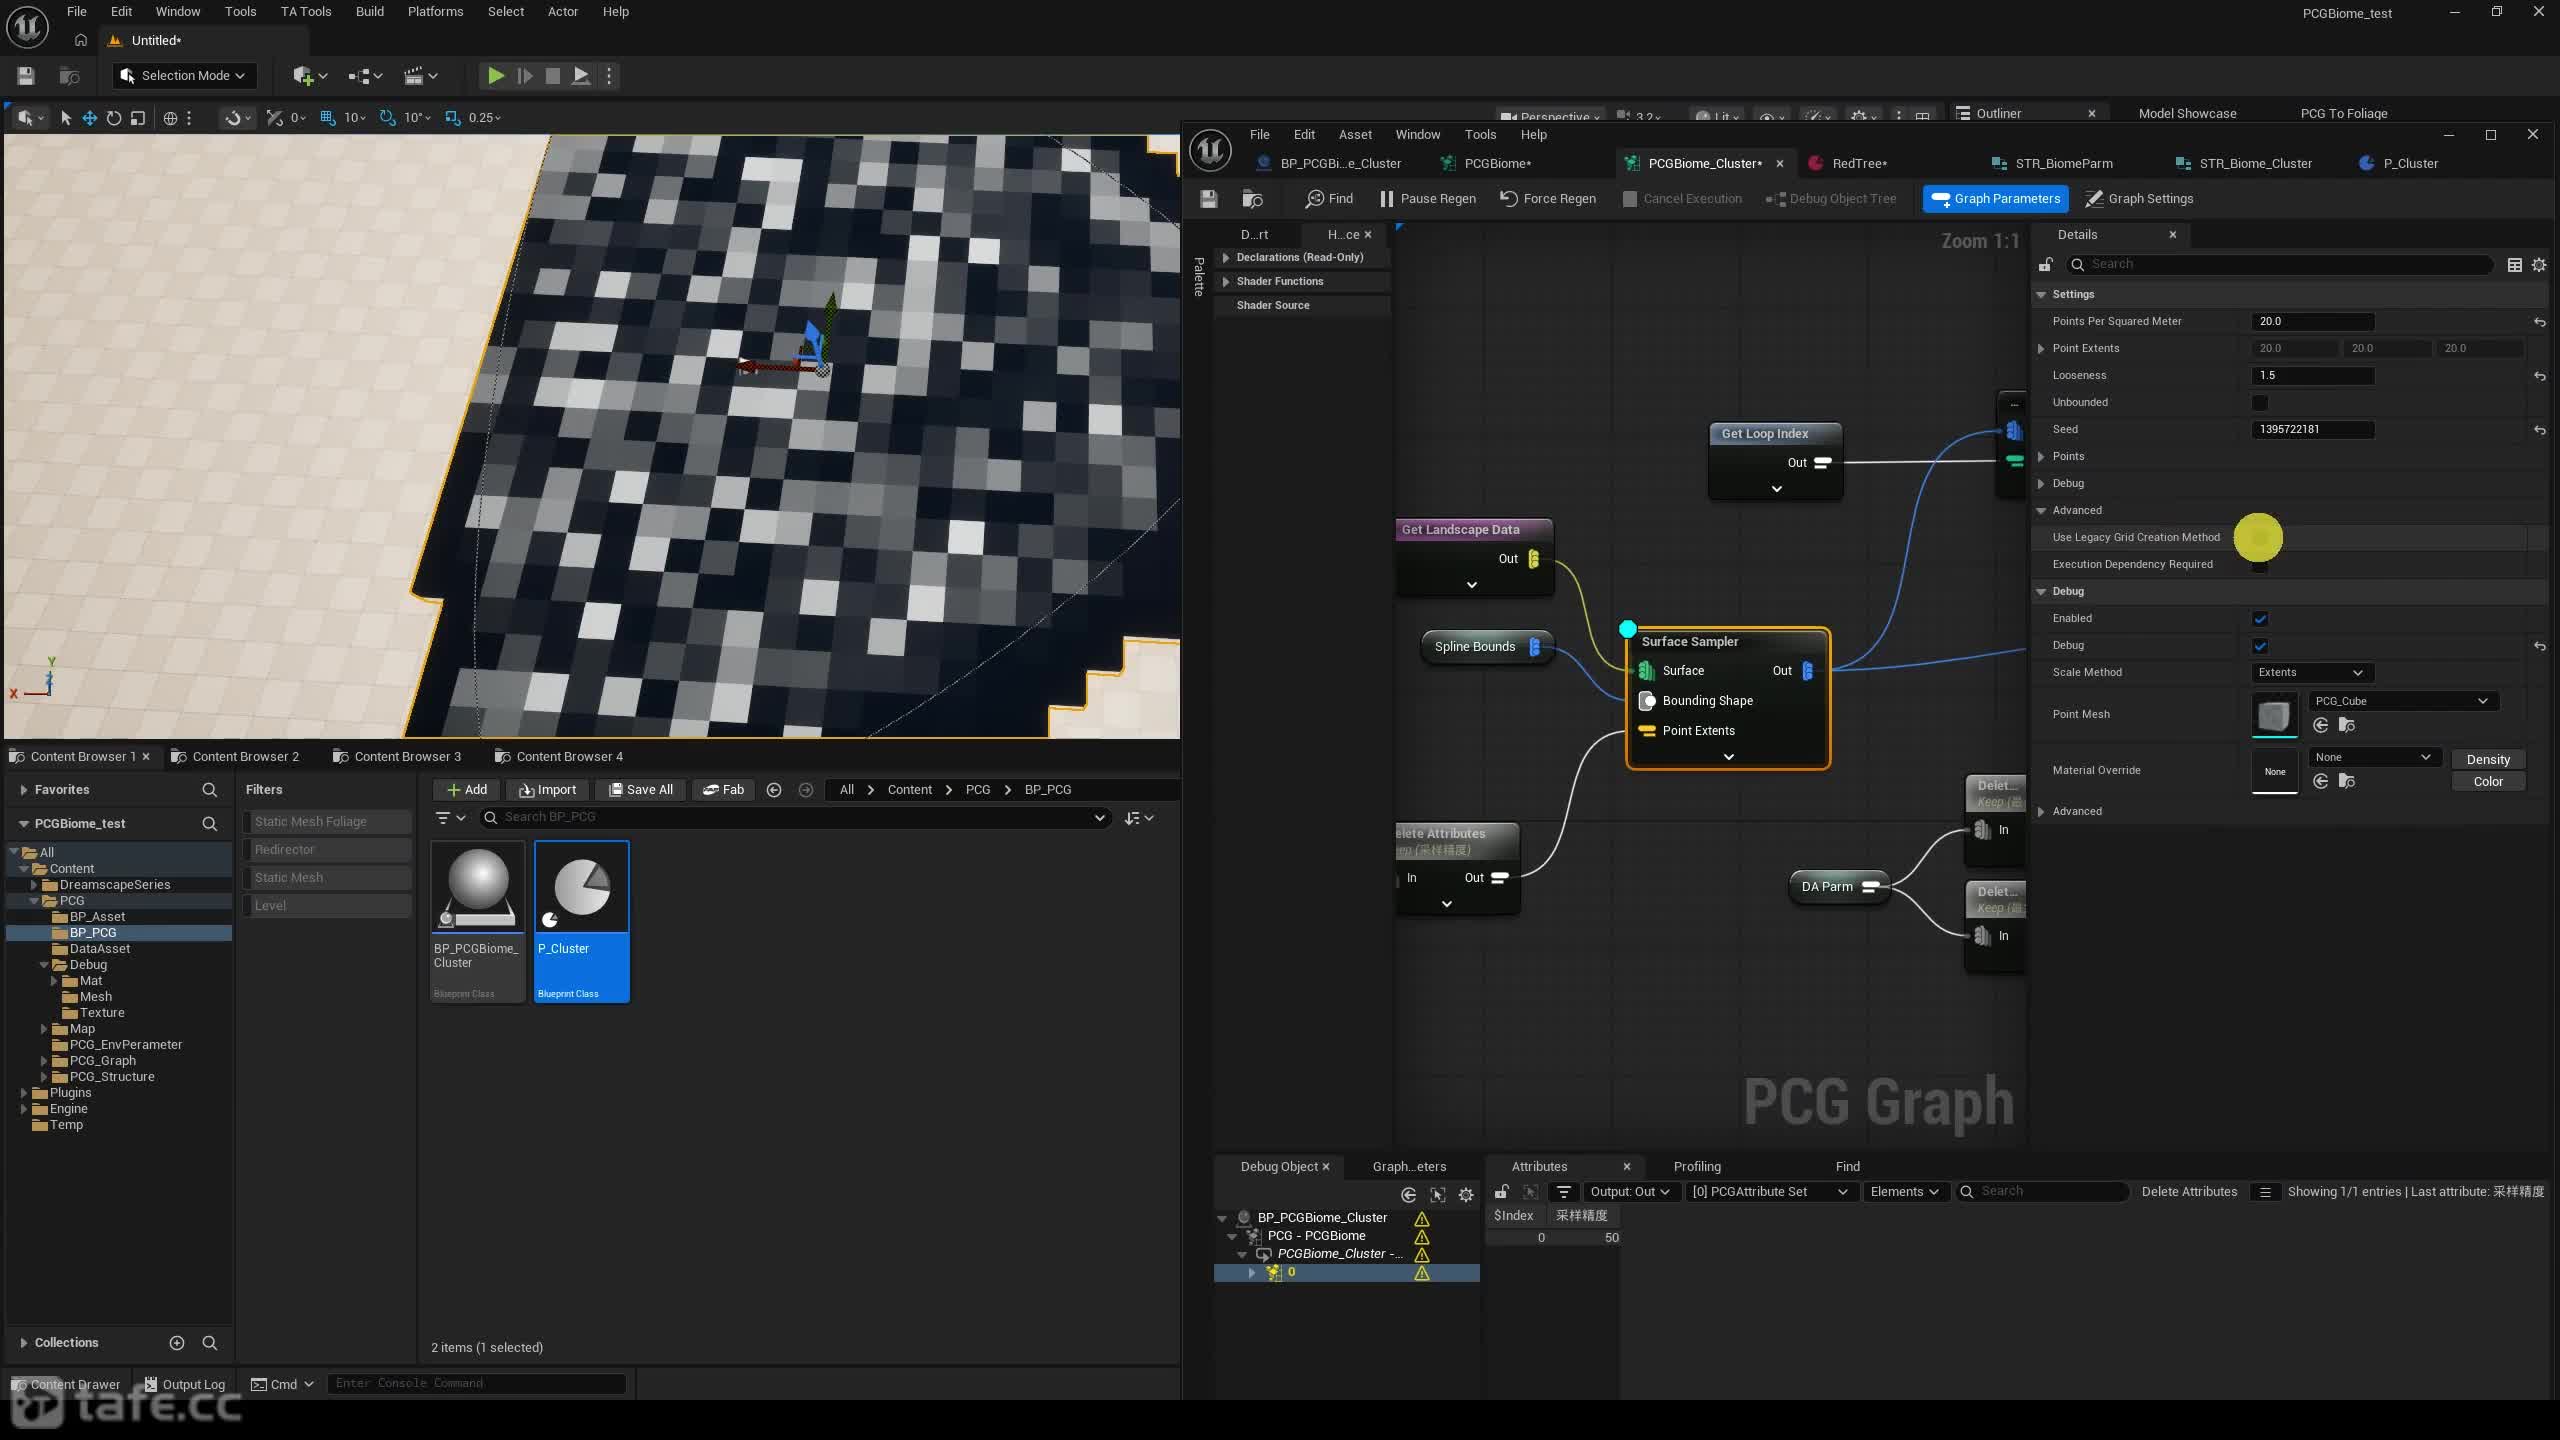Viewport: 2560px width, 1440px height.
Task: Click the translate move tool in viewport
Action: point(89,118)
